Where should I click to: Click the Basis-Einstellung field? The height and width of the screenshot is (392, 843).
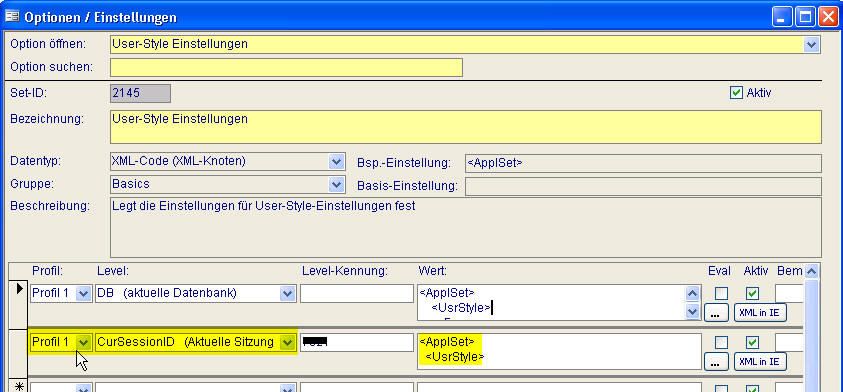(x=643, y=187)
